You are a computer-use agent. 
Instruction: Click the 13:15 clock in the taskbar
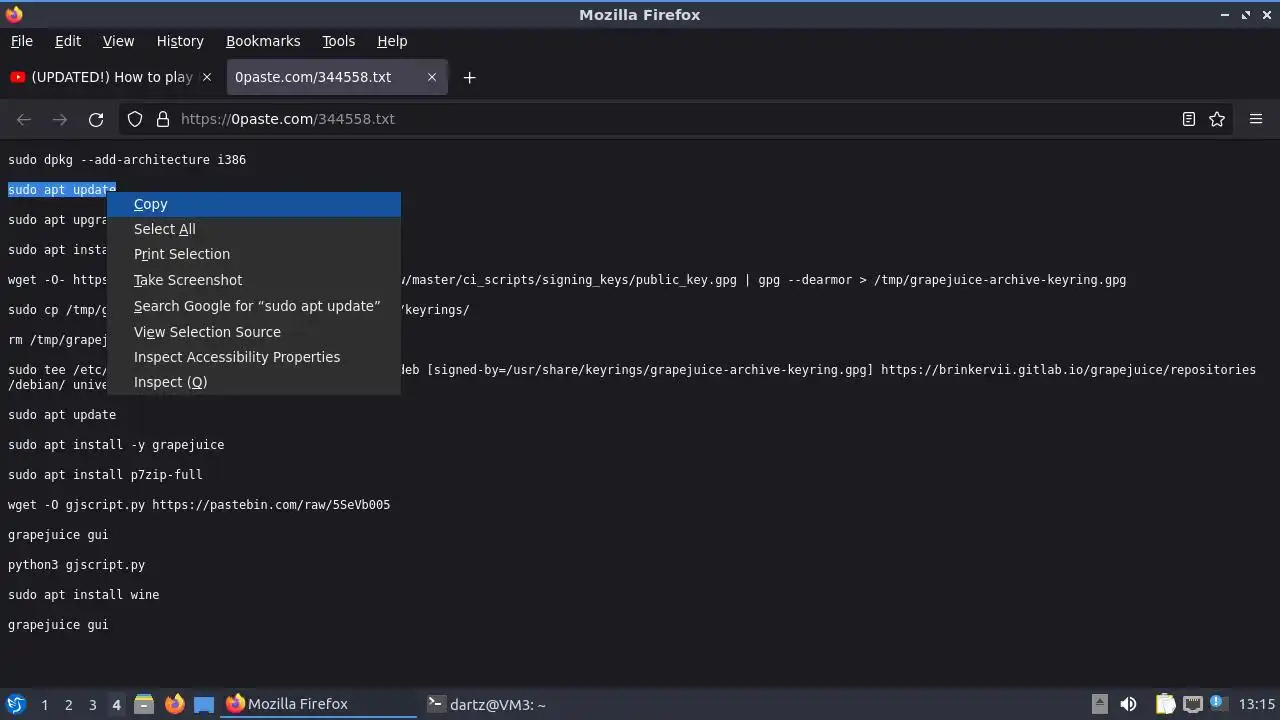pos(1257,704)
